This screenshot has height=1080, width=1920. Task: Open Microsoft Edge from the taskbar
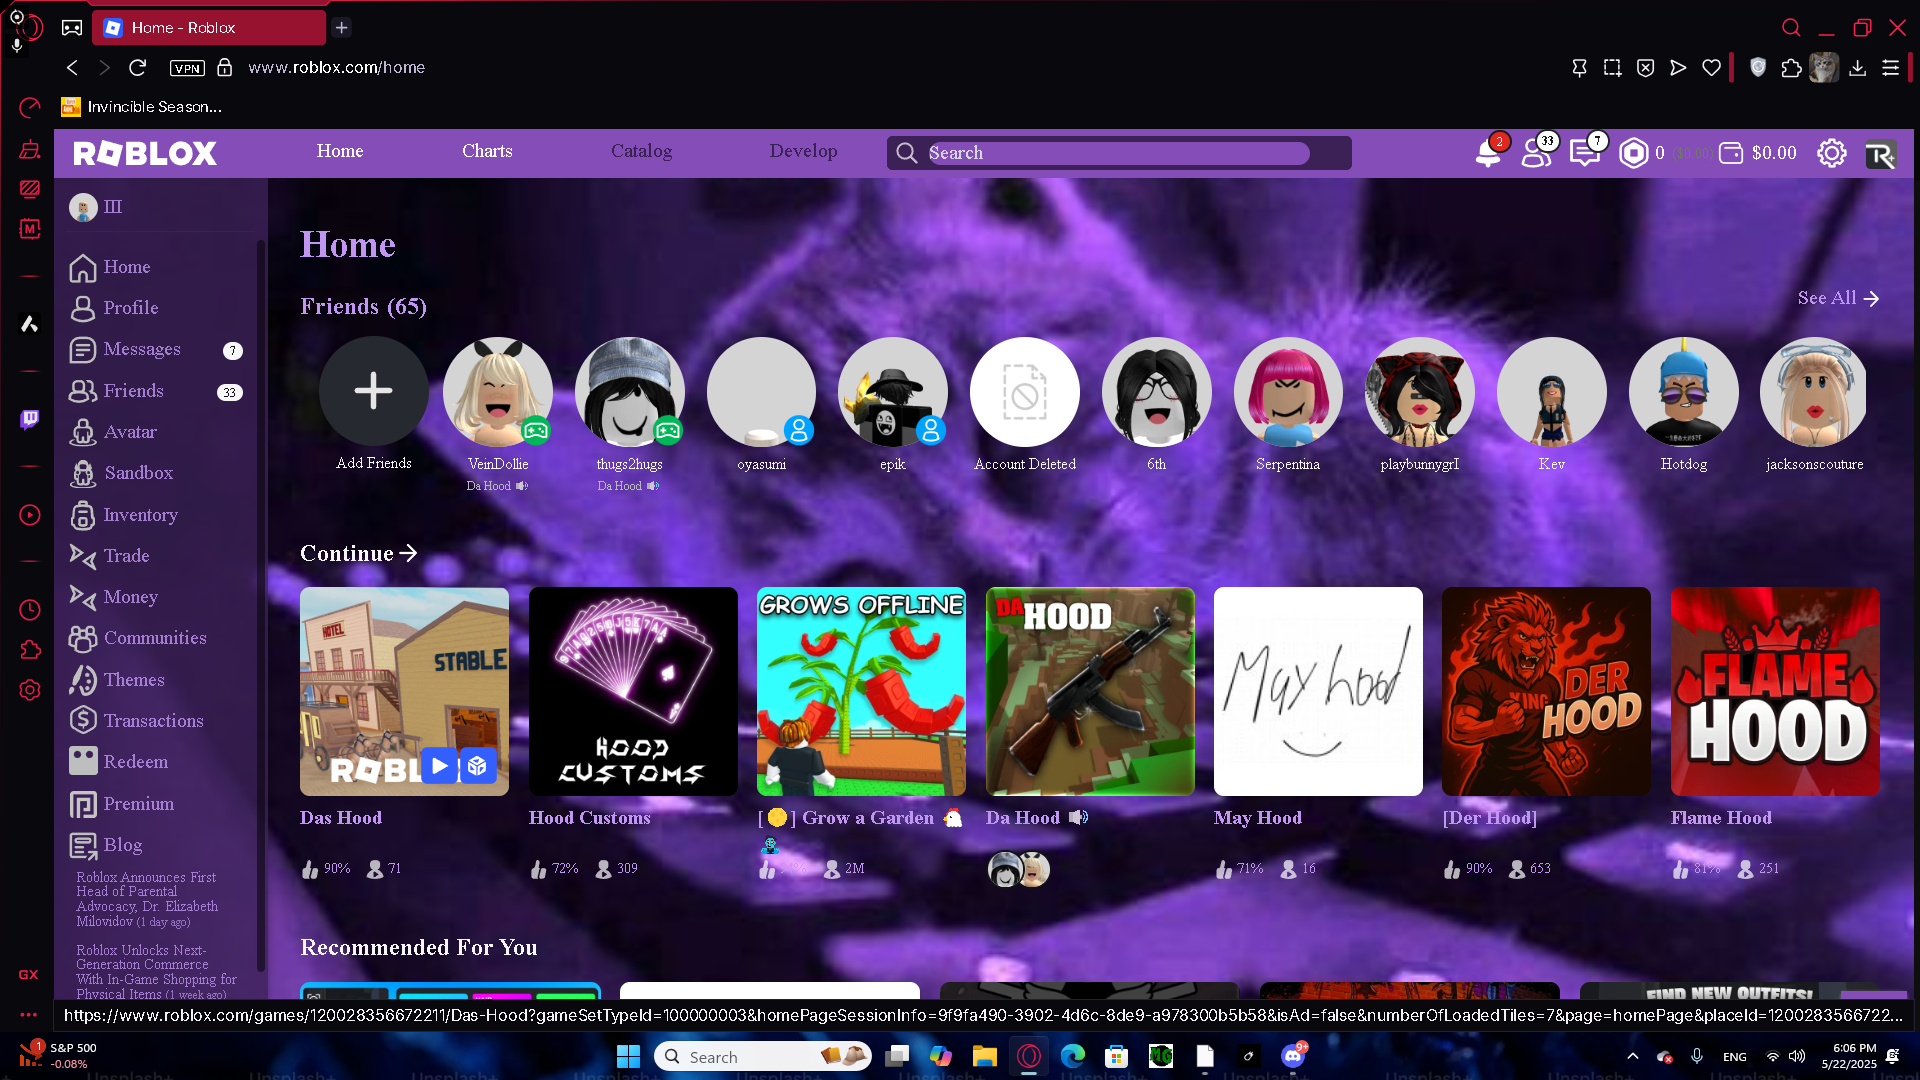(1073, 1056)
